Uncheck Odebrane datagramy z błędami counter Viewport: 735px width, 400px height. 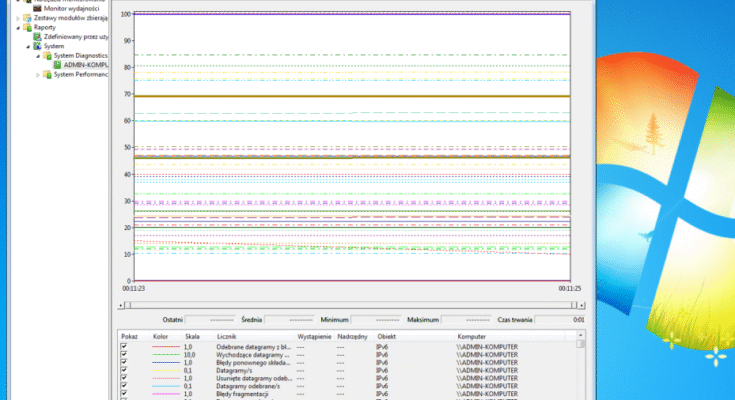pyautogui.click(x=124, y=345)
